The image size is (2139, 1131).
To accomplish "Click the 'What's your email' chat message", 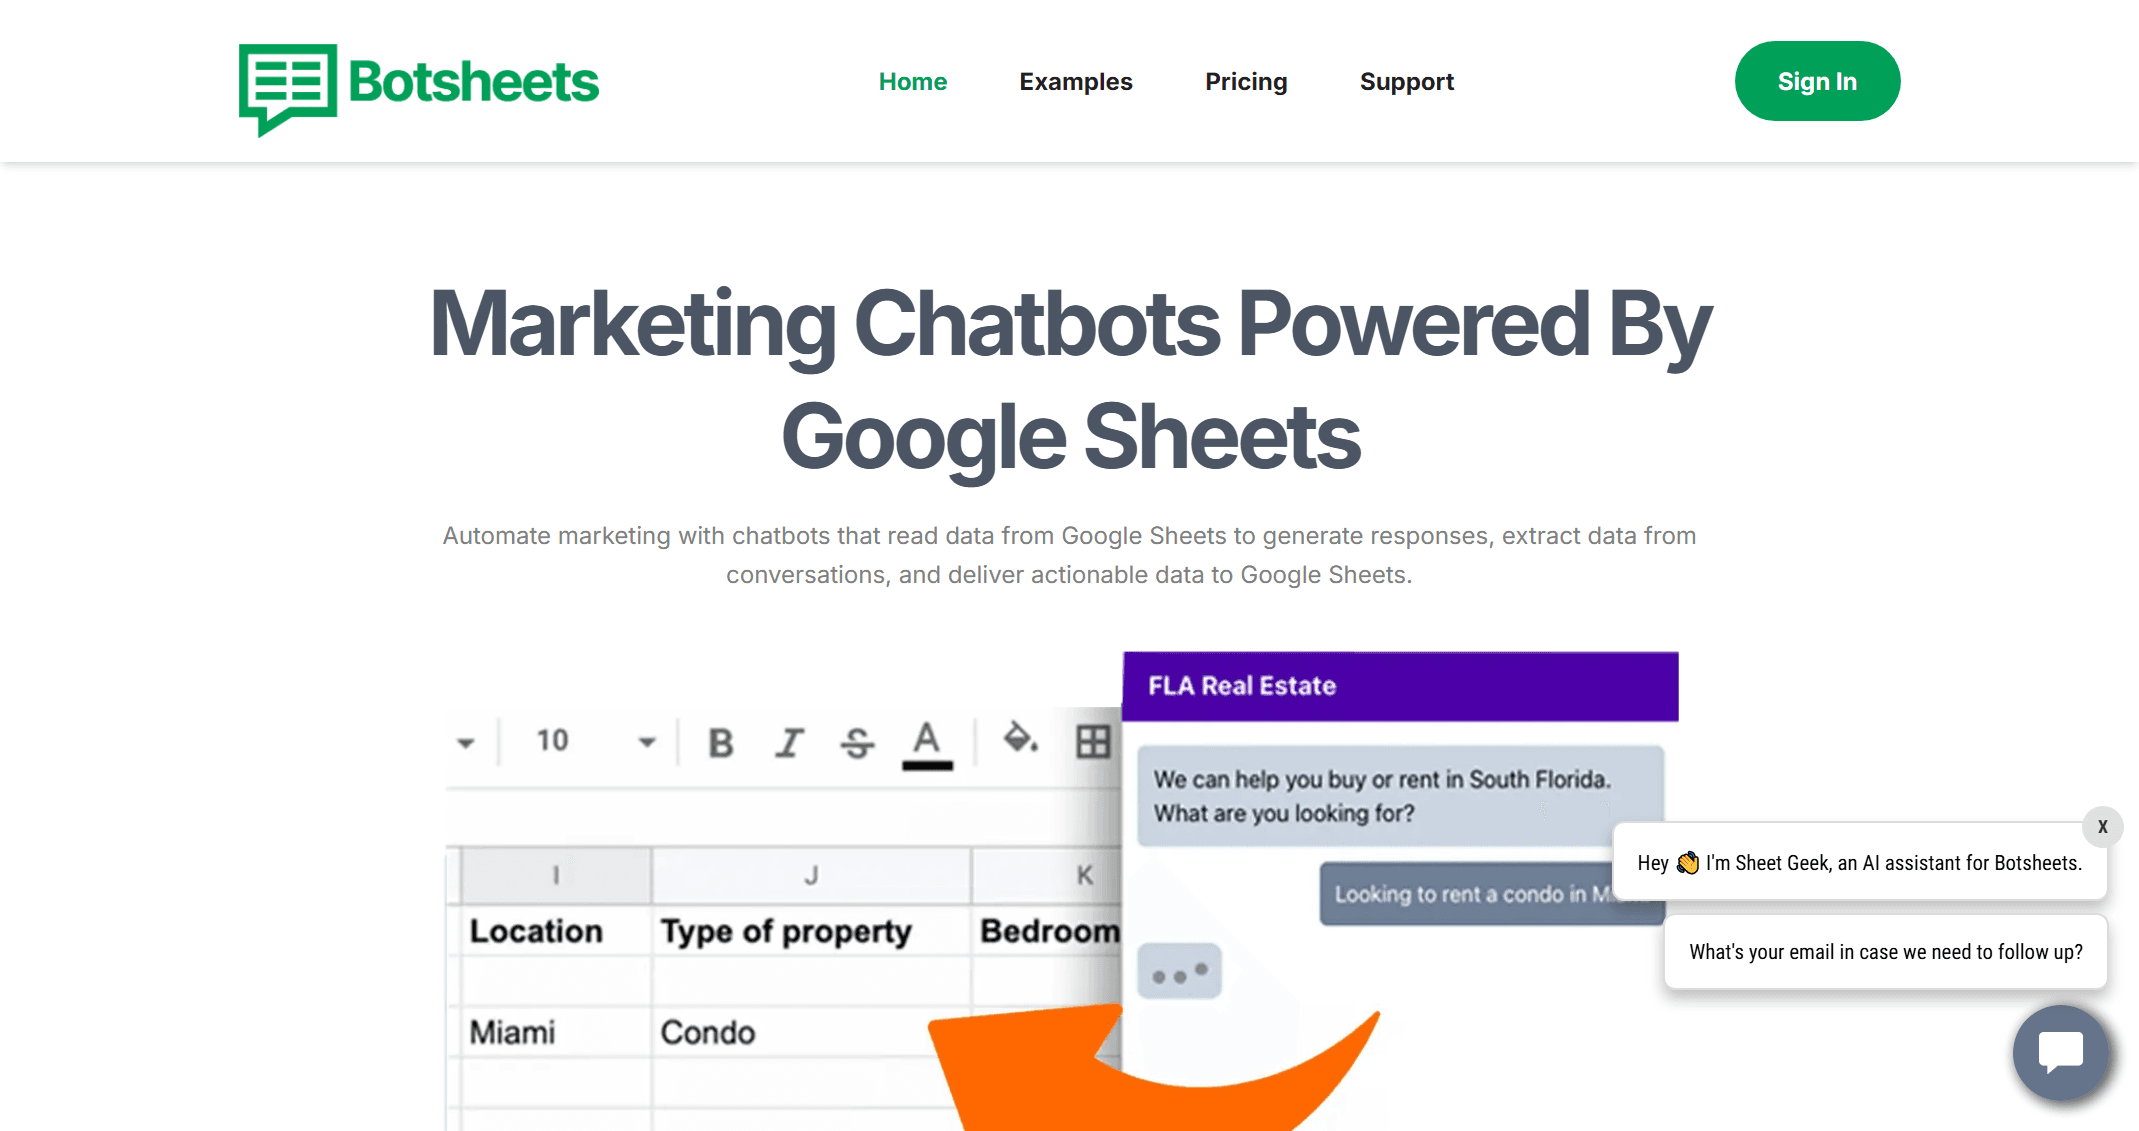I will click(x=1885, y=952).
